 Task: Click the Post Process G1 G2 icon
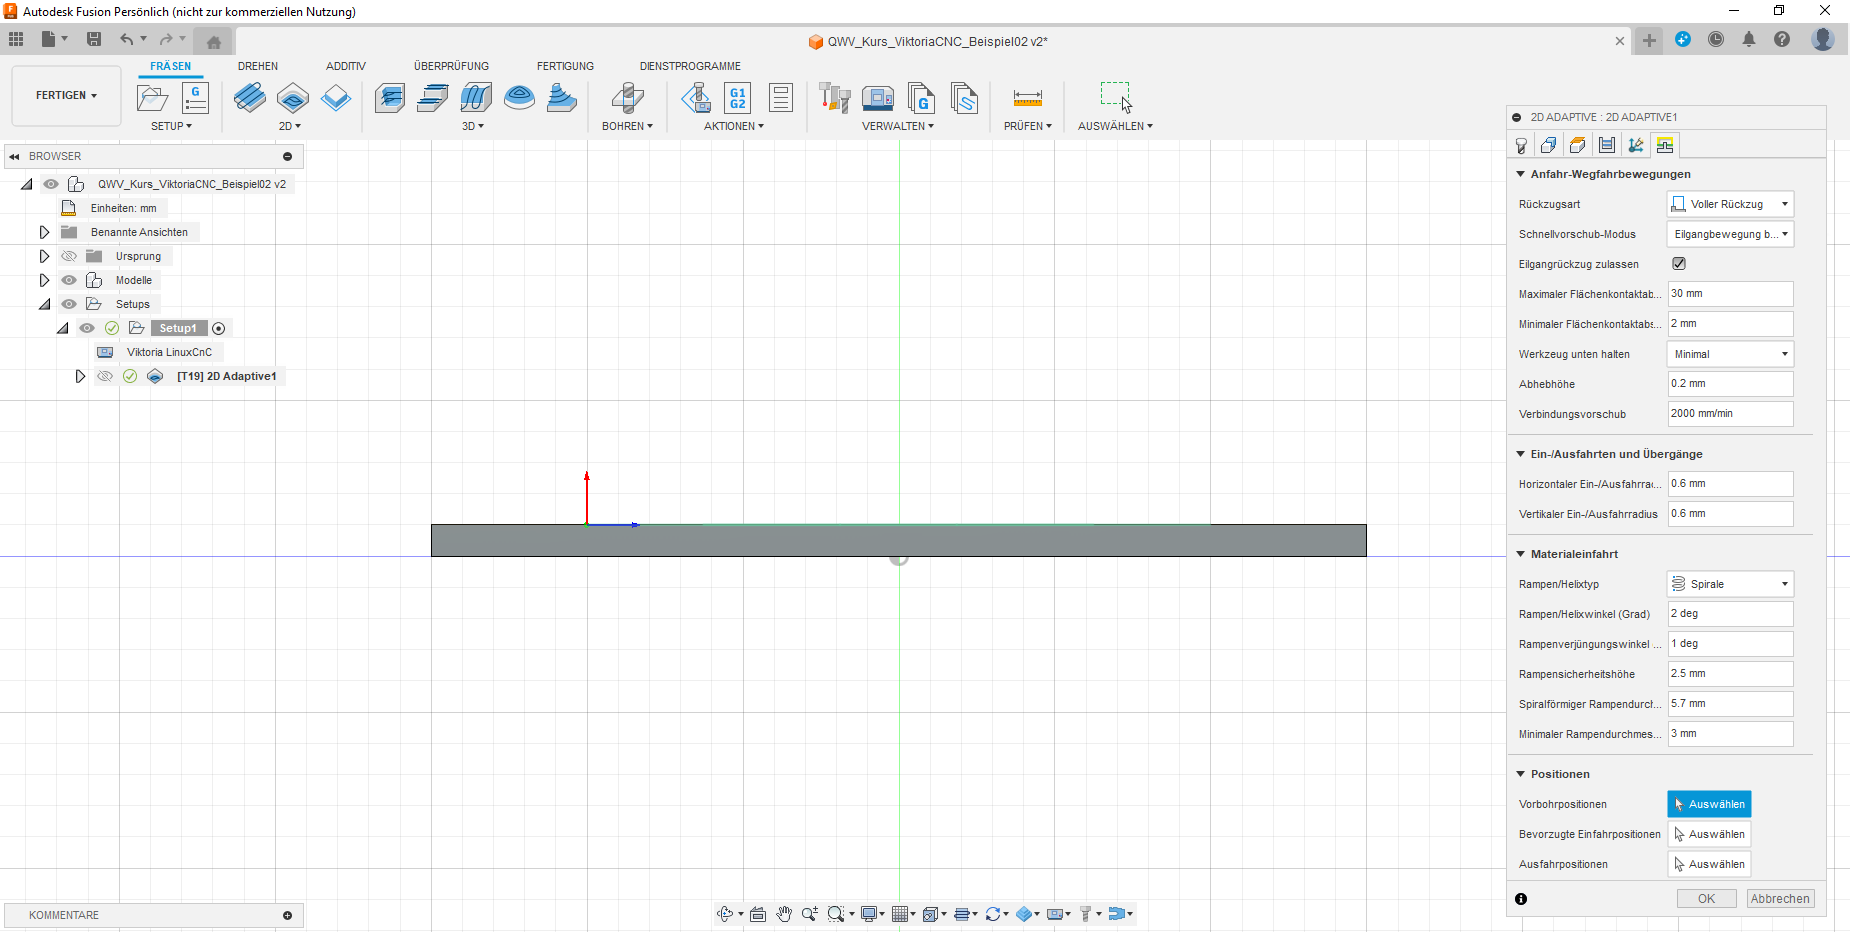pos(737,98)
